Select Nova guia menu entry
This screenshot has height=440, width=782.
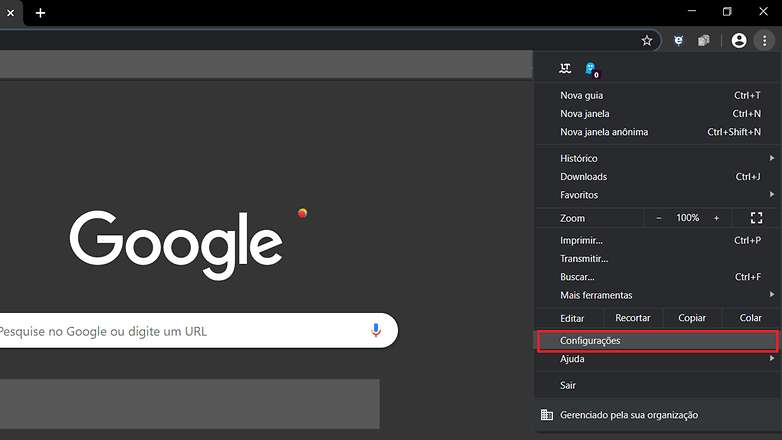[657, 95]
